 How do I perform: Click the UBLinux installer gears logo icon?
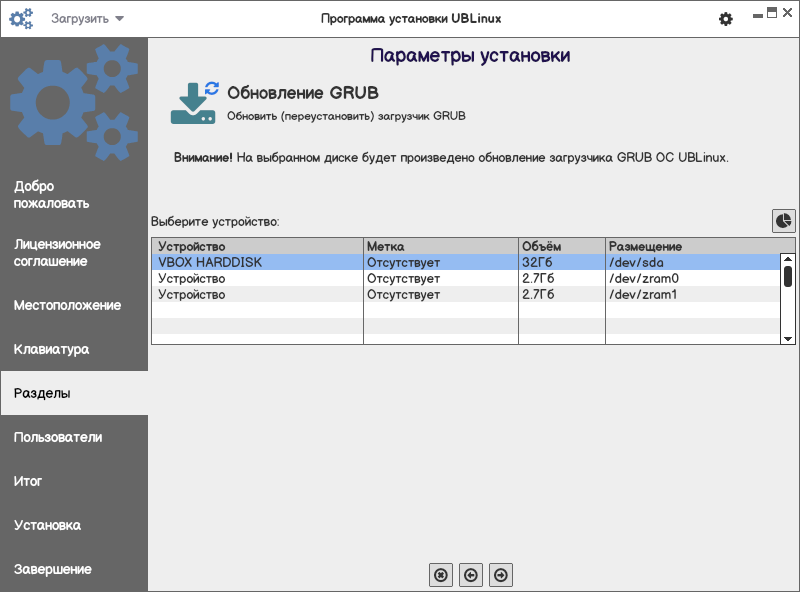click(21, 19)
